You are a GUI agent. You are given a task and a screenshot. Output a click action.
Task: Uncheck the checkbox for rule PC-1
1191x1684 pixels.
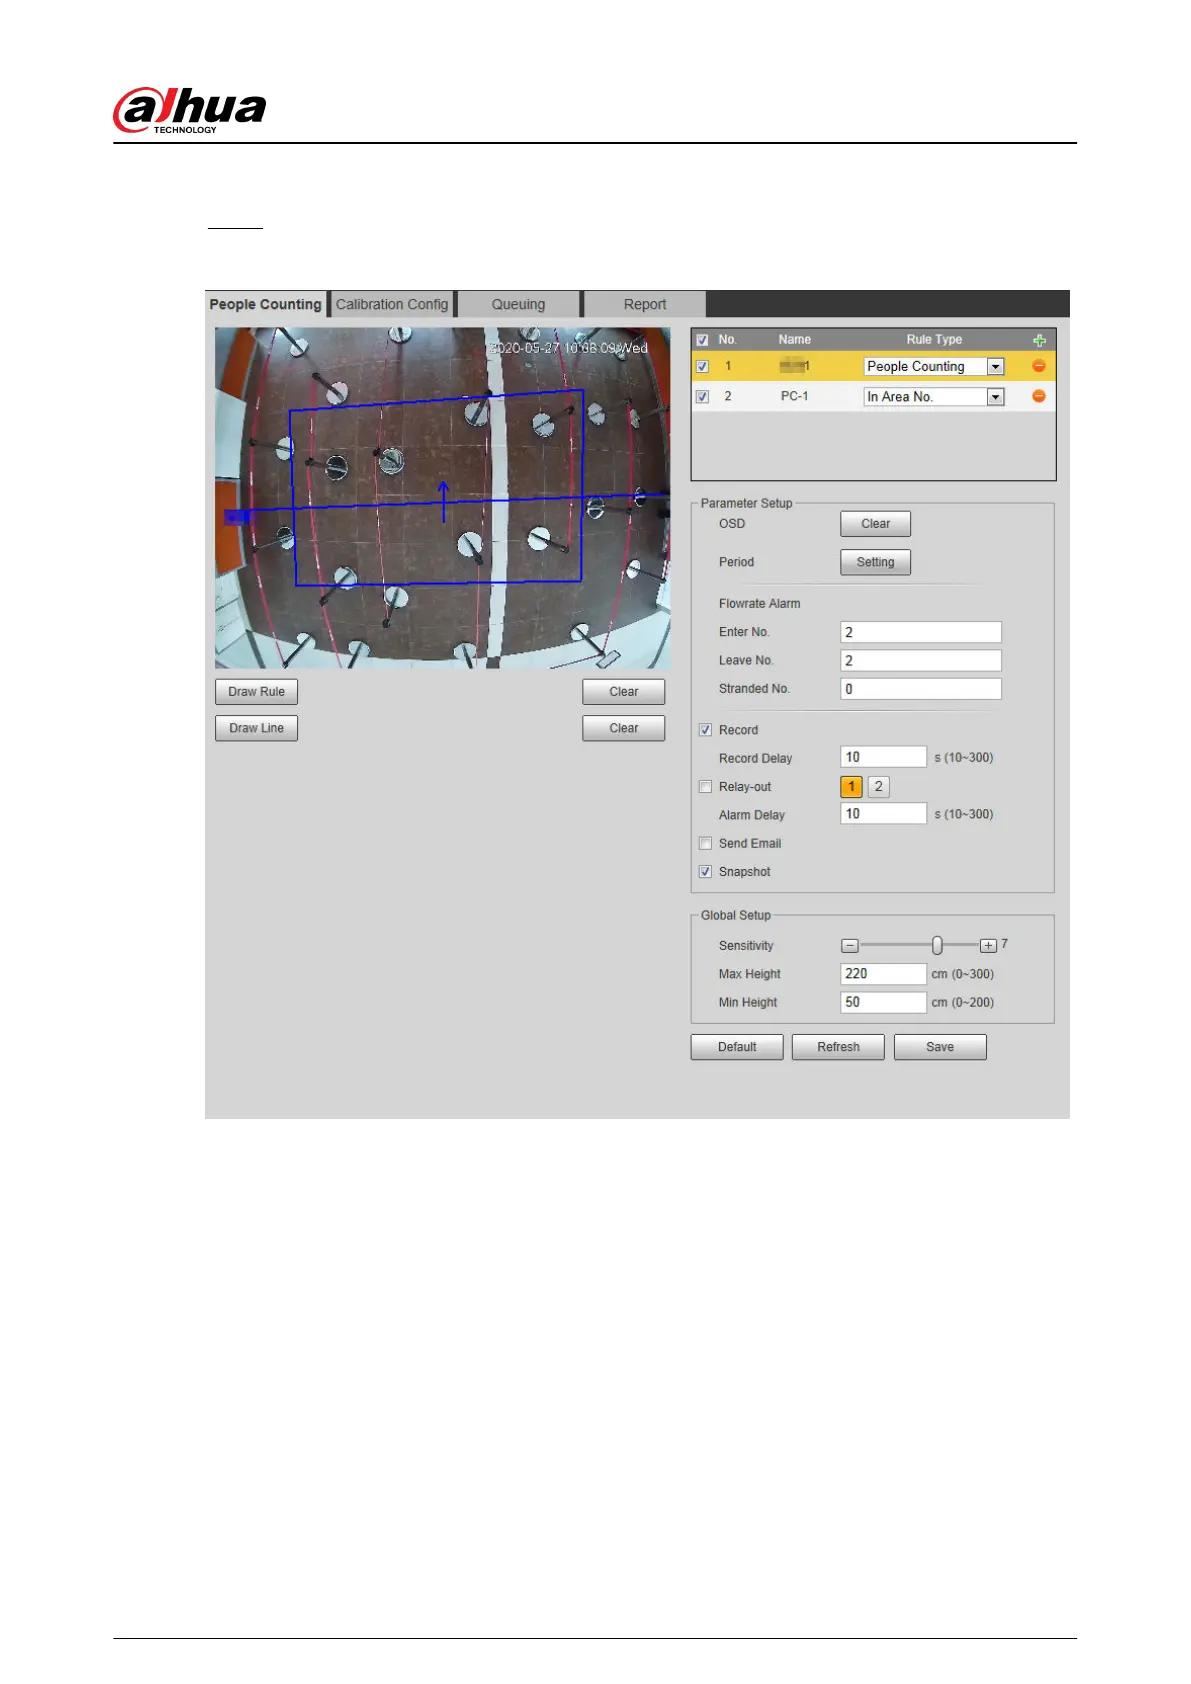[x=702, y=396]
